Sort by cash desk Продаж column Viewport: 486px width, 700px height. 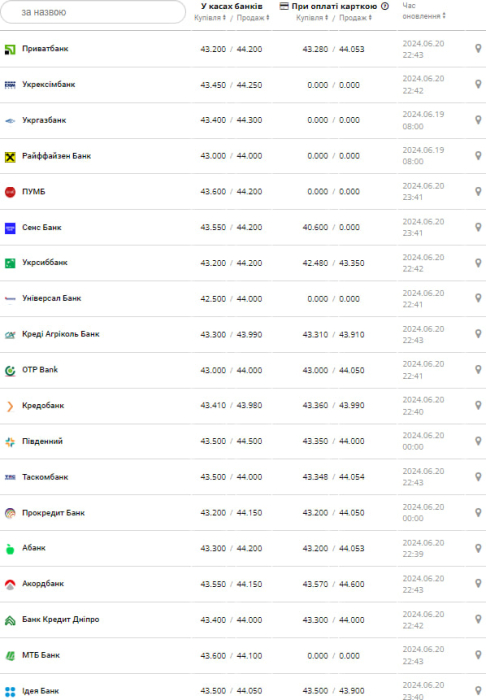[253, 18]
